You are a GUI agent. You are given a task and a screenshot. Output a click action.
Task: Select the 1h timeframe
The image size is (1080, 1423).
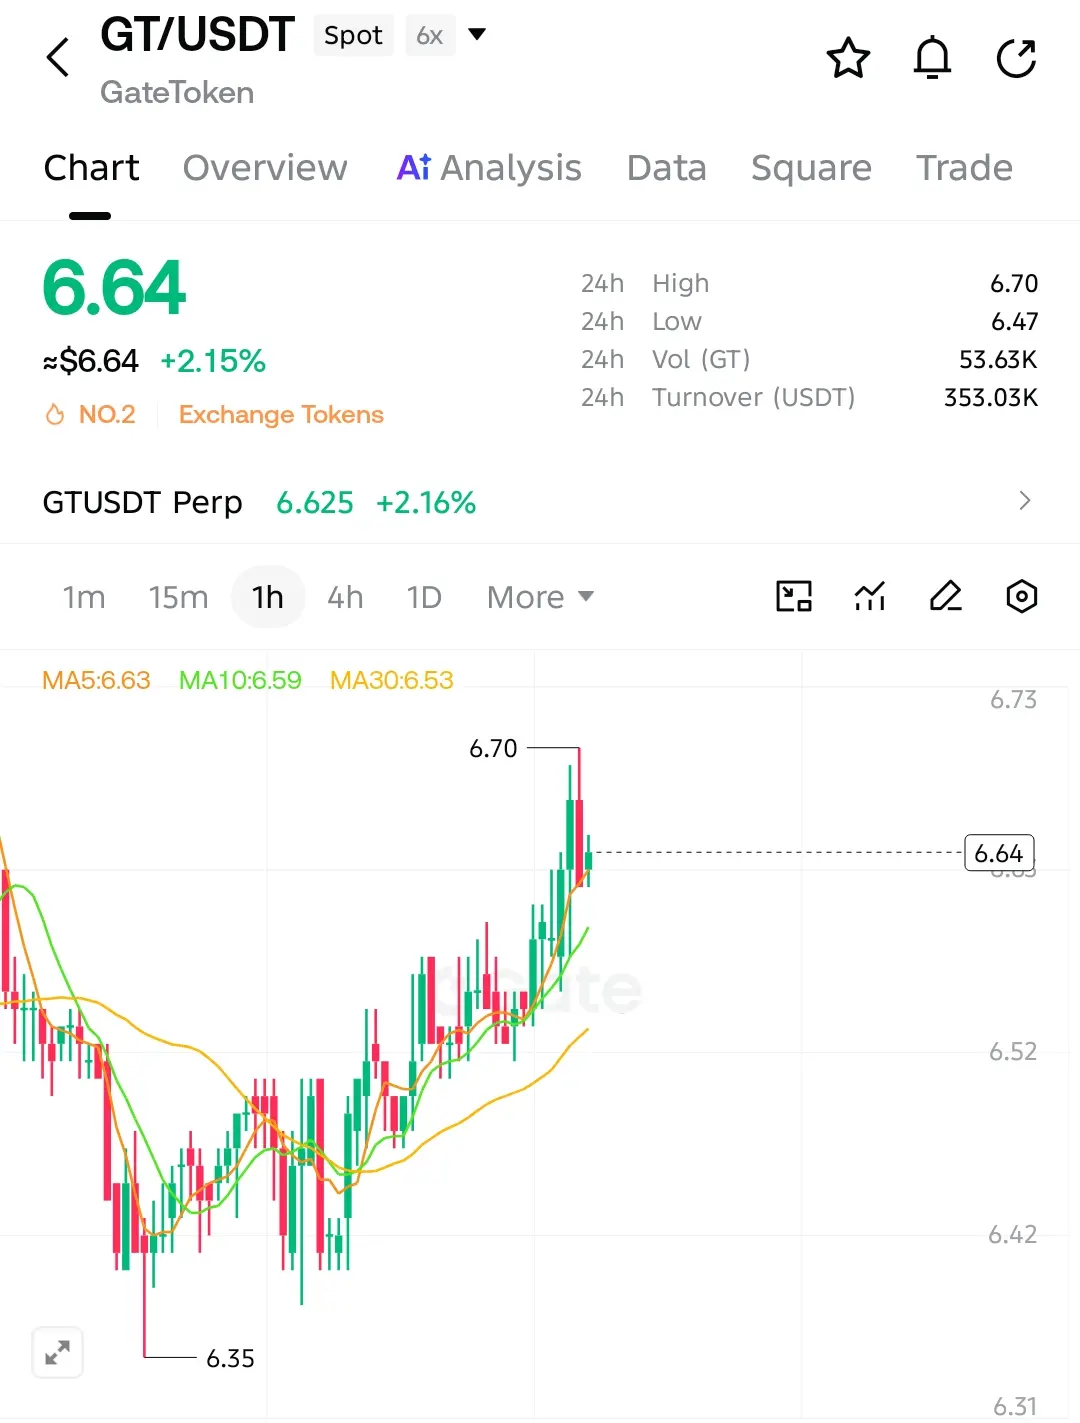(x=268, y=597)
